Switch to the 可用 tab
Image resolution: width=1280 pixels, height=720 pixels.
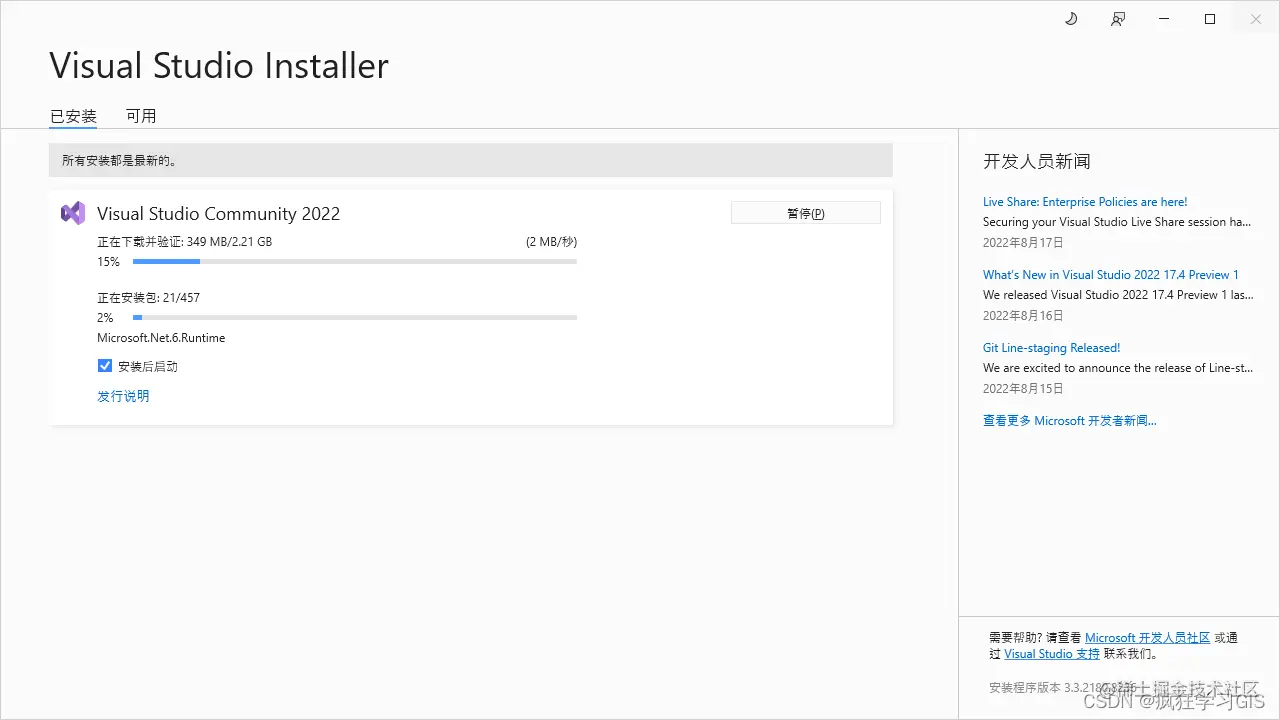pyautogui.click(x=141, y=116)
